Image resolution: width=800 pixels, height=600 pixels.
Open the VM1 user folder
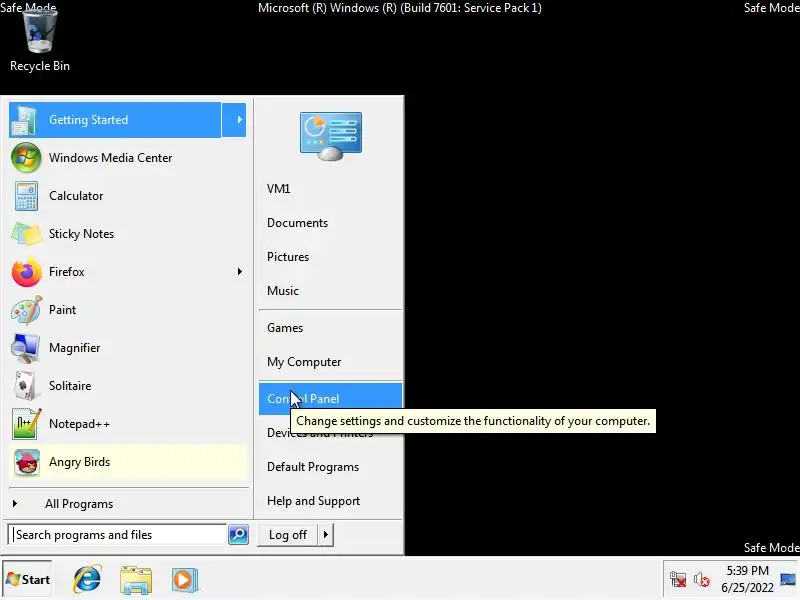point(279,189)
